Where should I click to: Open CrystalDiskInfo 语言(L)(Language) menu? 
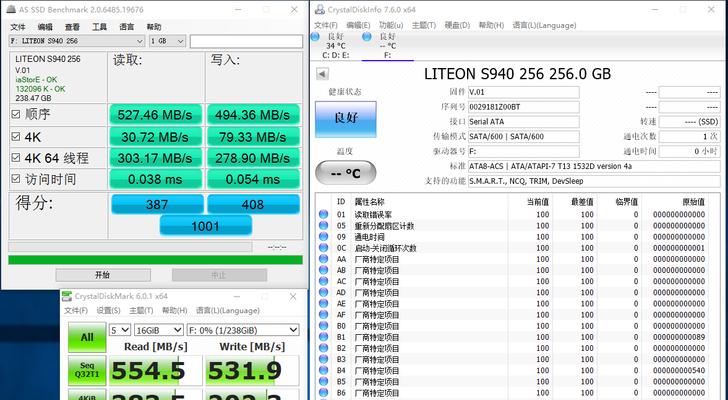click(544, 25)
